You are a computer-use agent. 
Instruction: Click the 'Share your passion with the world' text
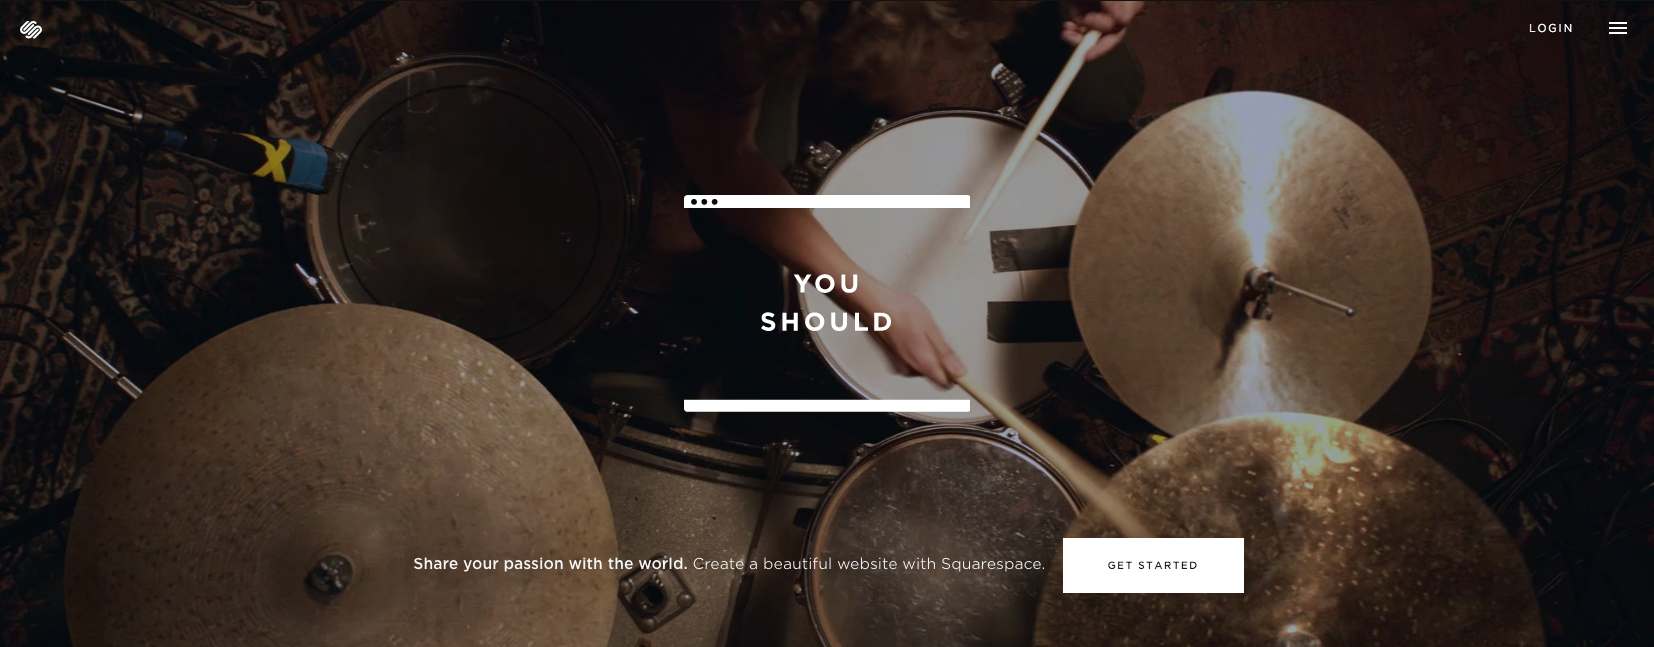pos(550,564)
